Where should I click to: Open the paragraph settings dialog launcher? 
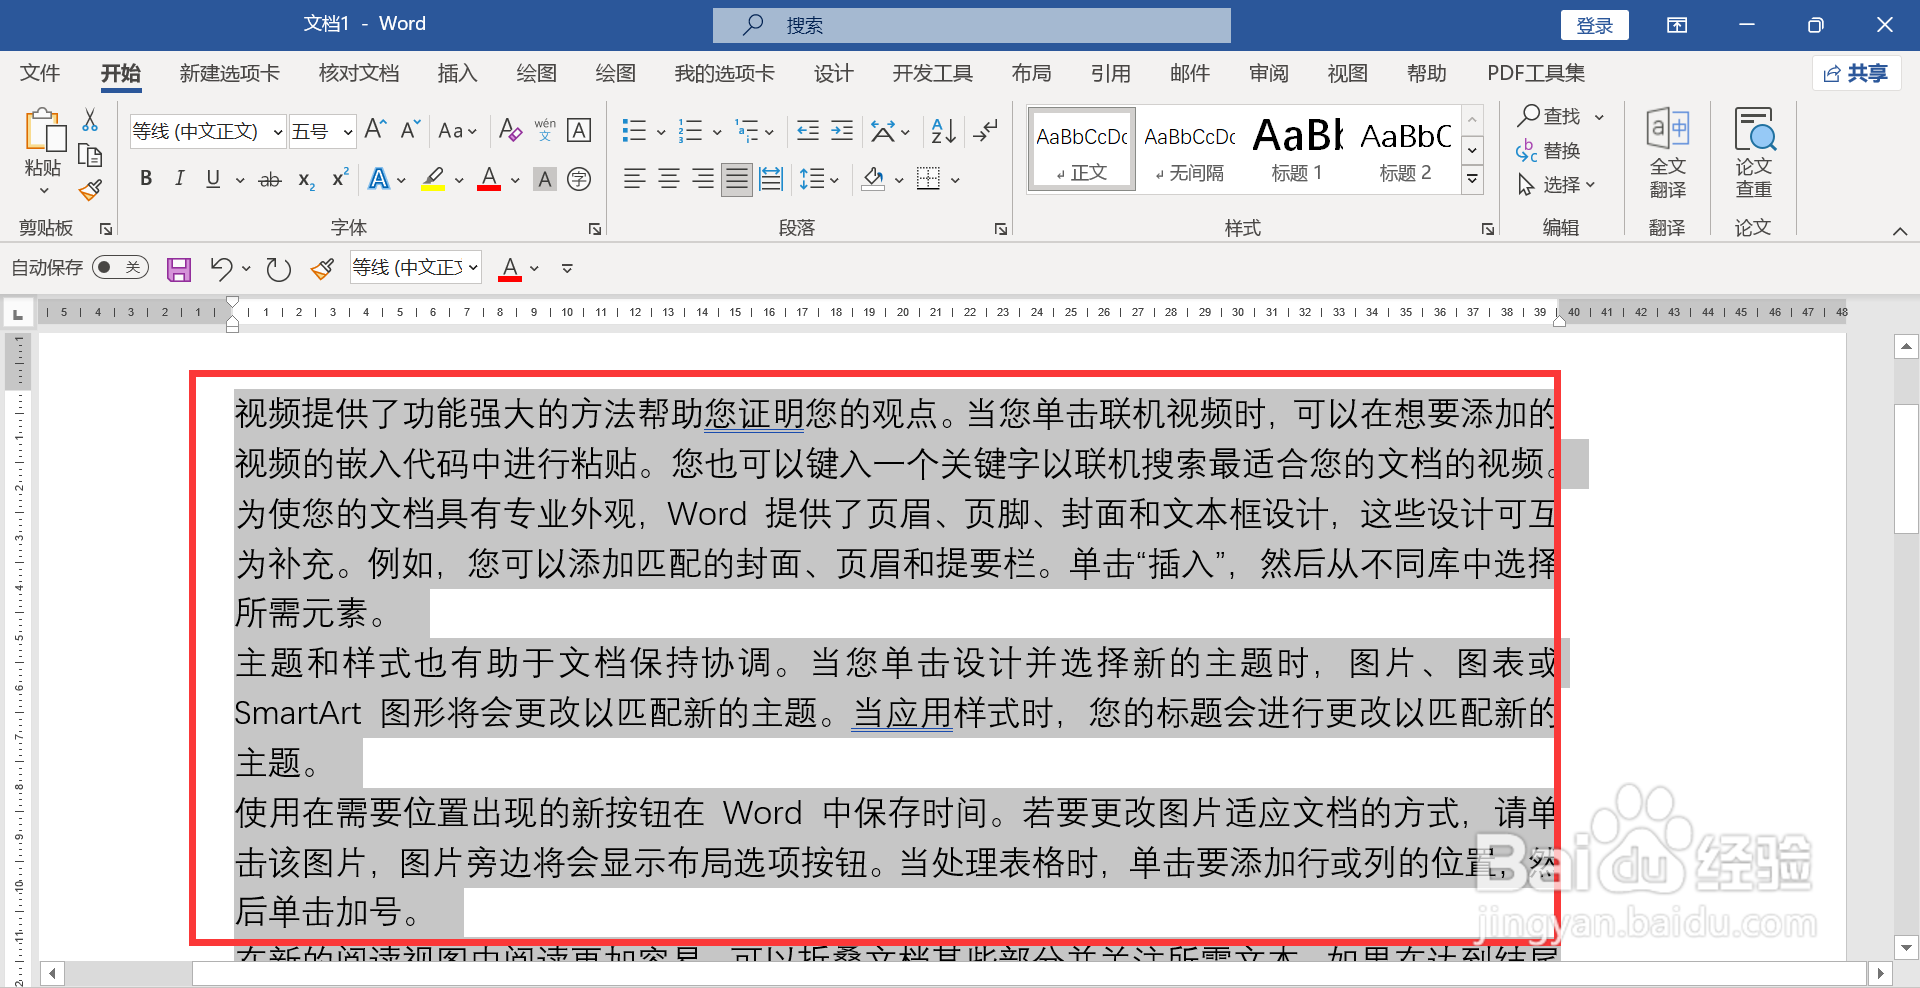pyautogui.click(x=1001, y=229)
